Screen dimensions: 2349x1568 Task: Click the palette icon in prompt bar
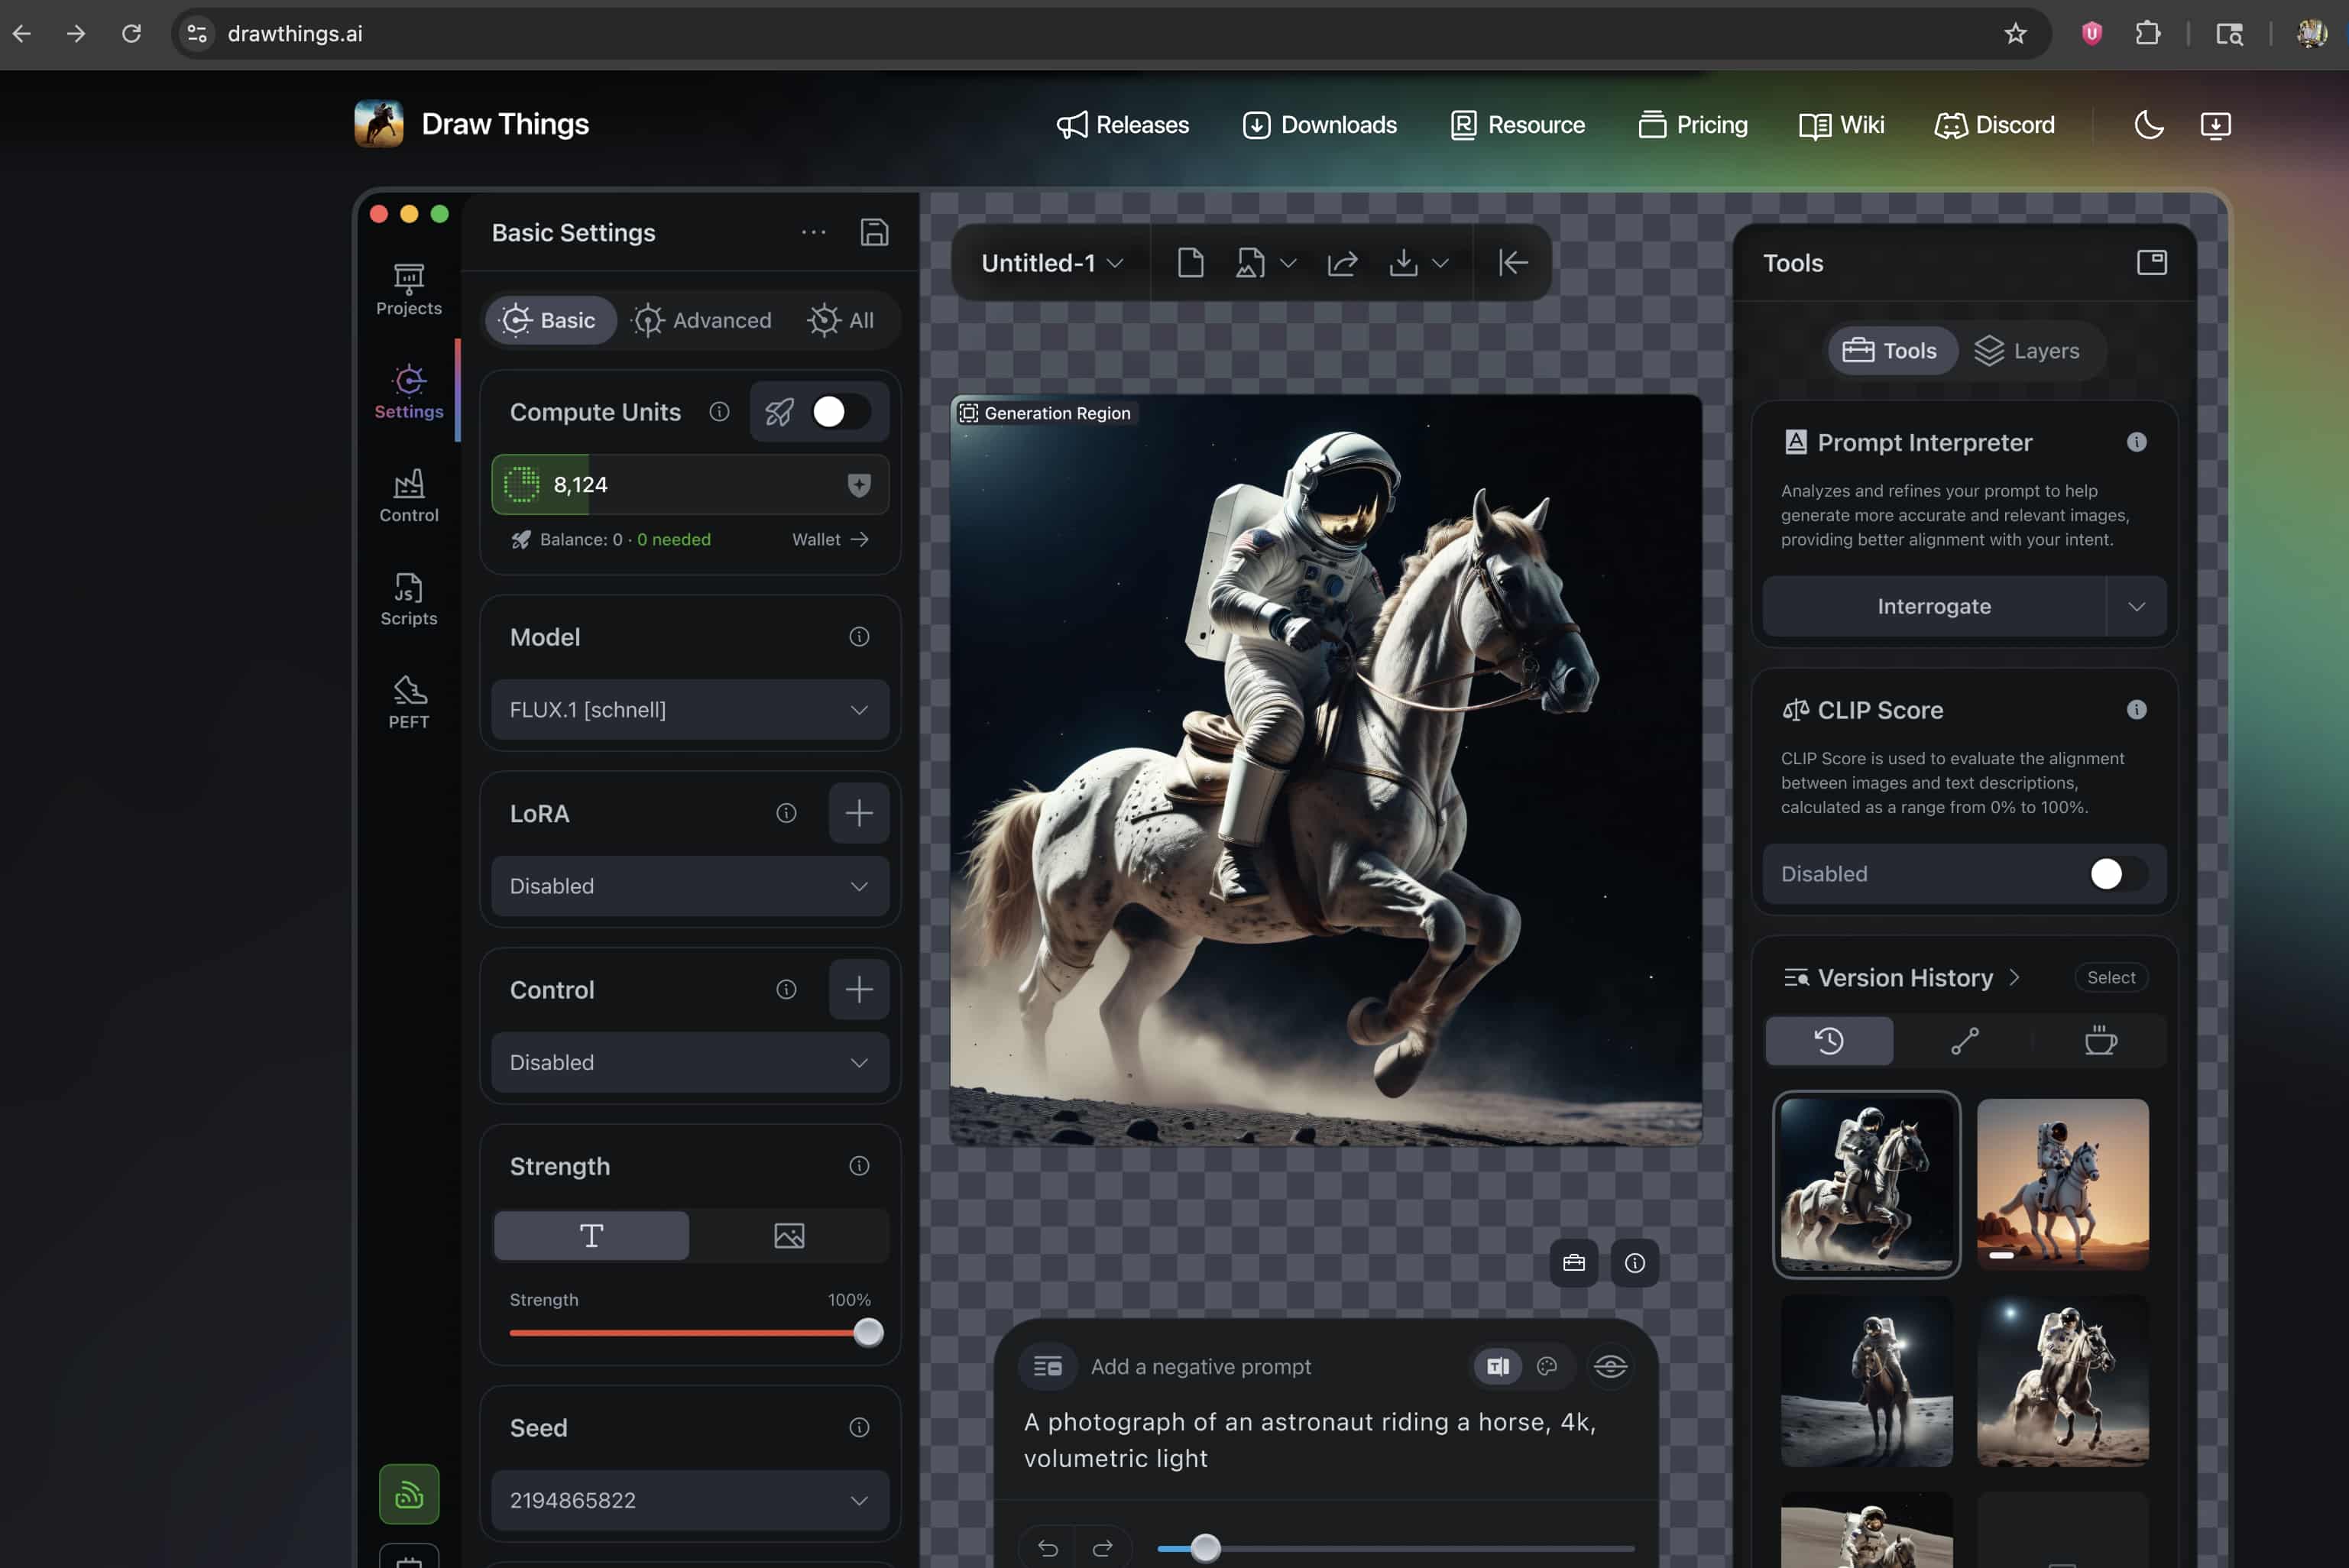pyautogui.click(x=1546, y=1366)
